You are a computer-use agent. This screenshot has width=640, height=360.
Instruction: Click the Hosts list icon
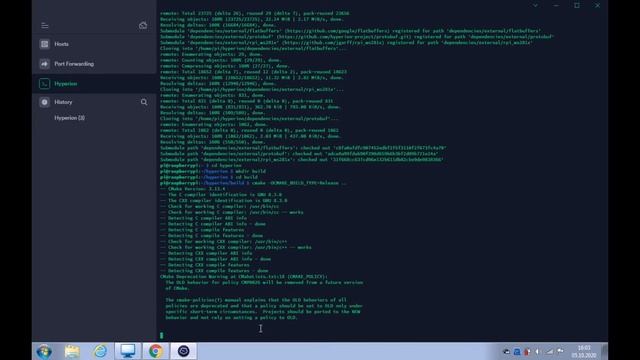pos(44,44)
